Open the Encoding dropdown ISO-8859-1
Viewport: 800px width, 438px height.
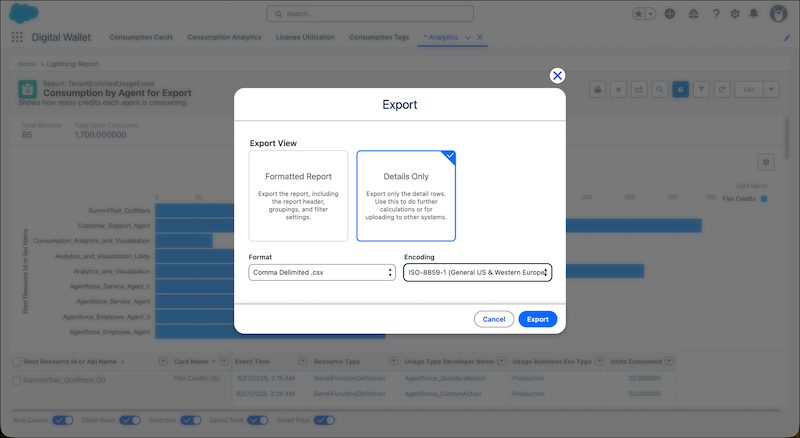[478, 273]
